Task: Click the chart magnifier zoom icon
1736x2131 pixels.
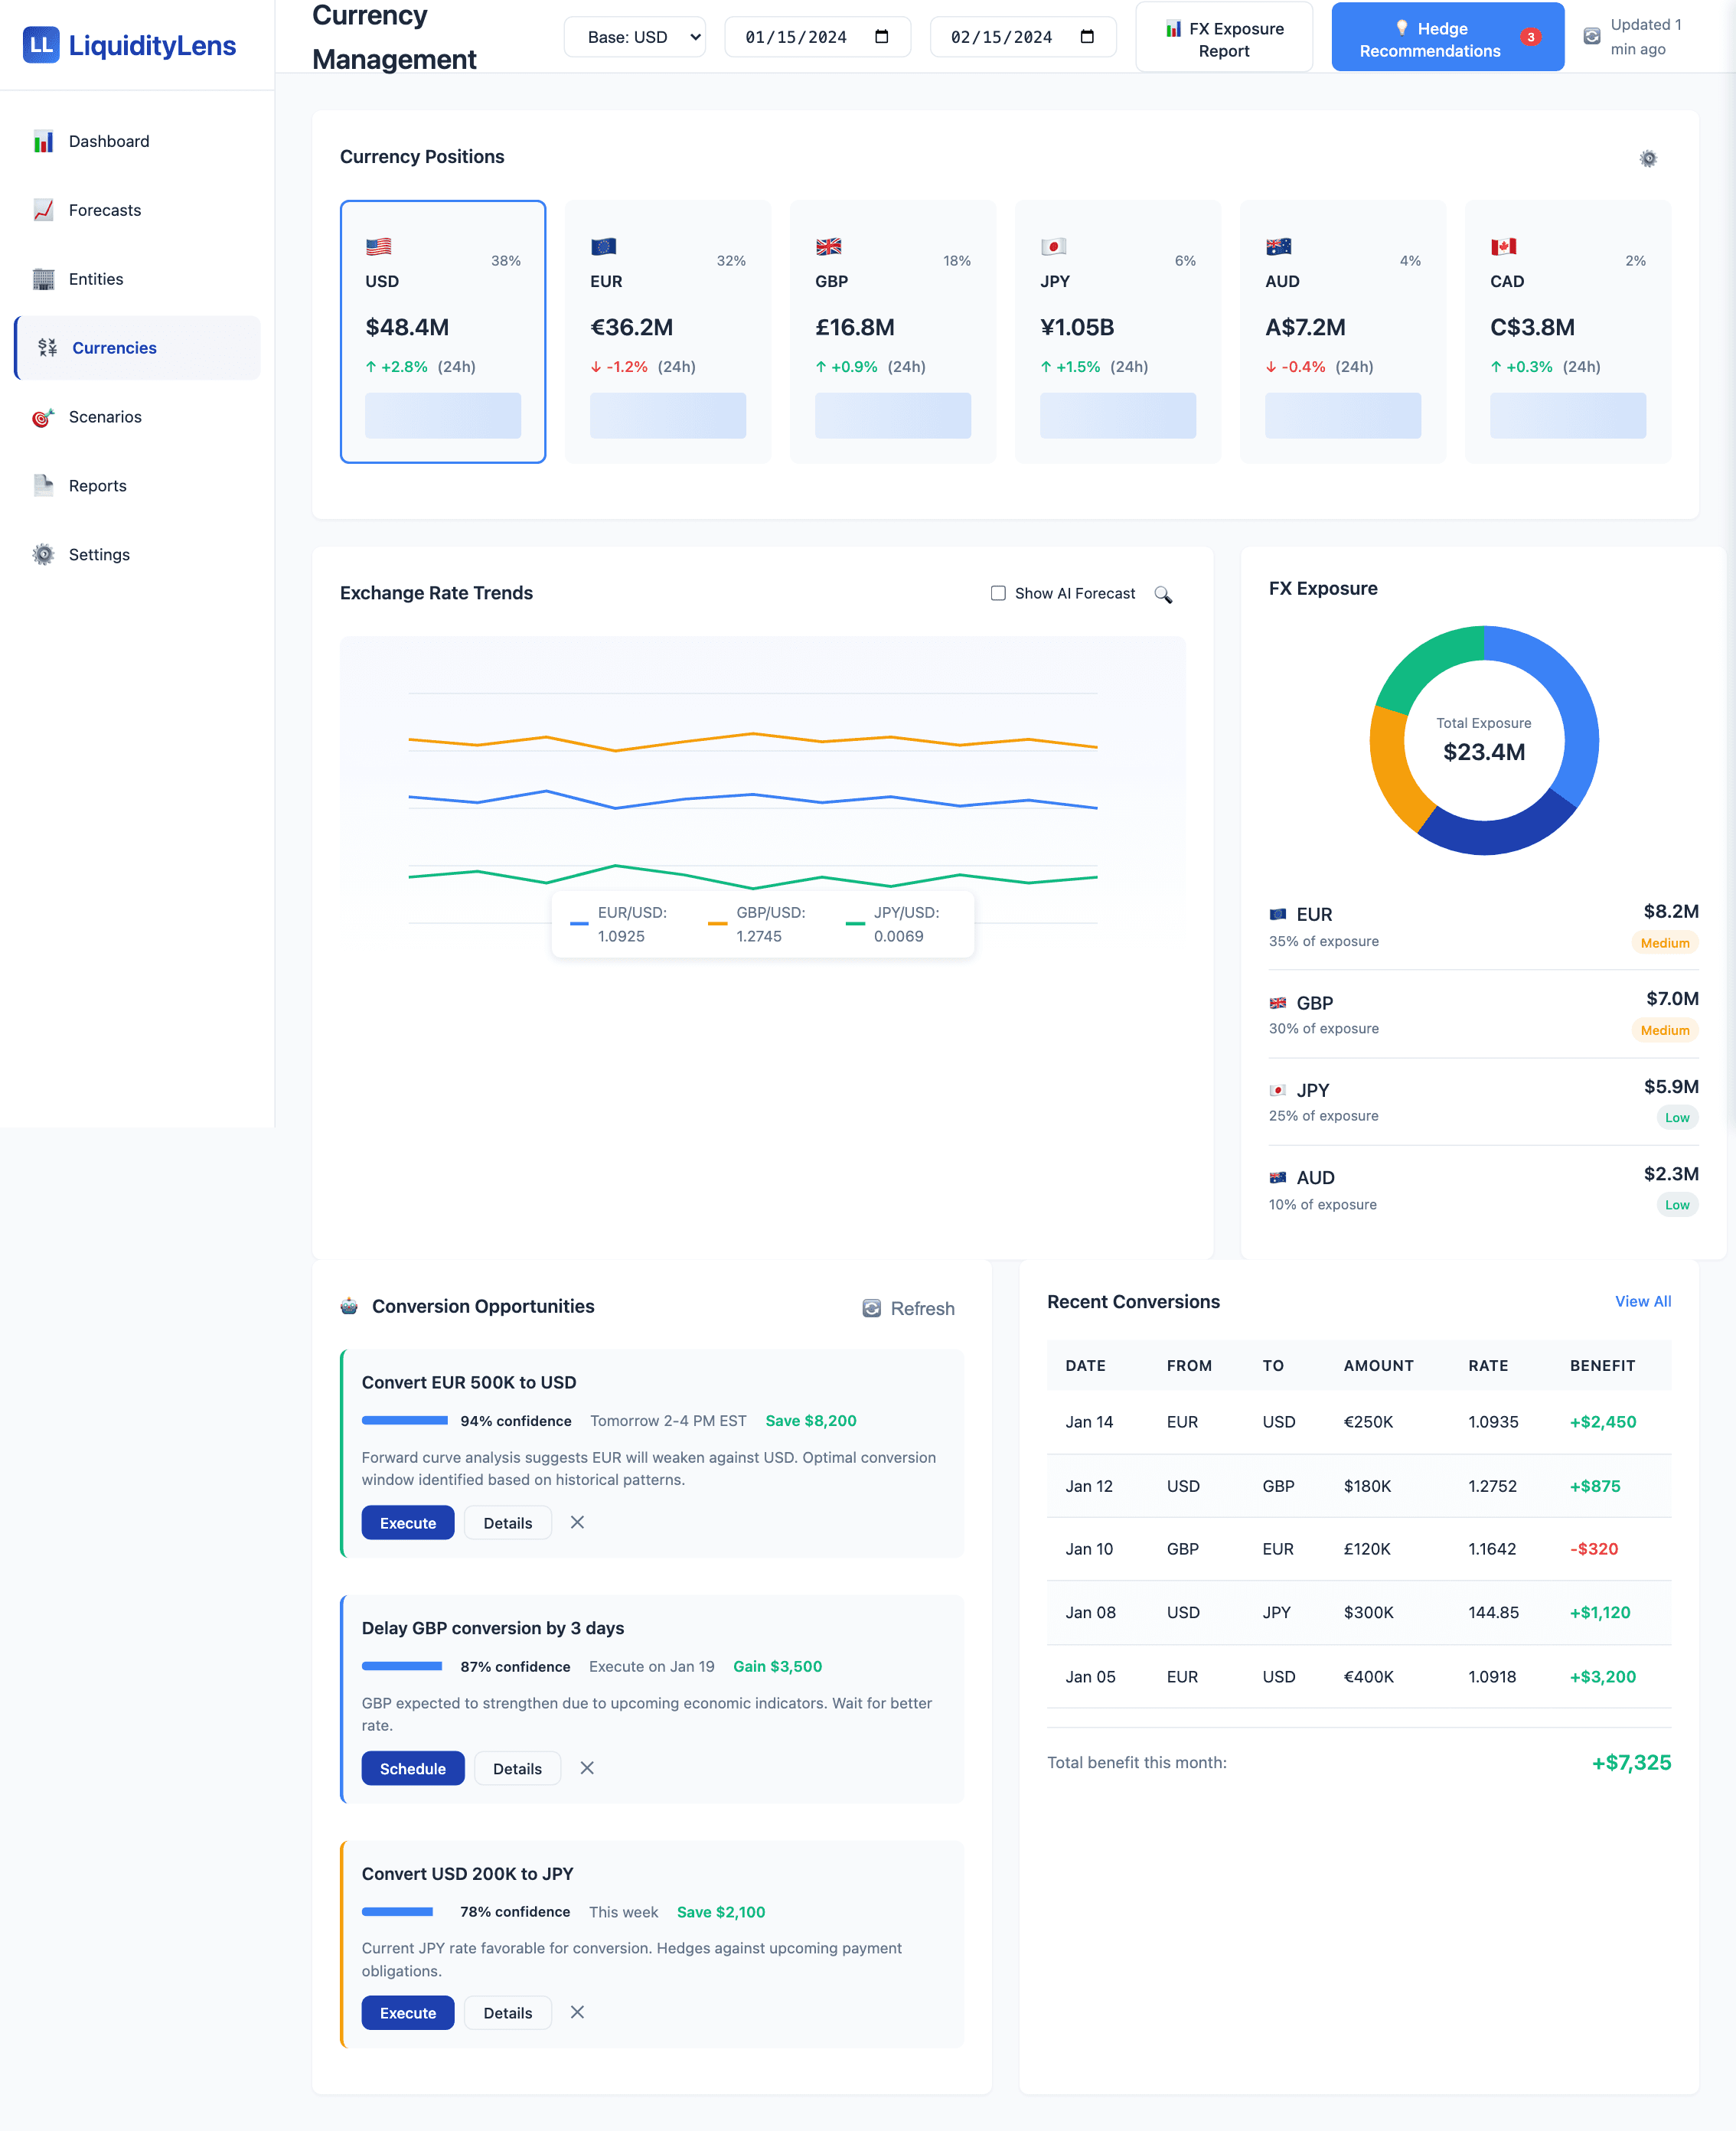Action: [1163, 594]
